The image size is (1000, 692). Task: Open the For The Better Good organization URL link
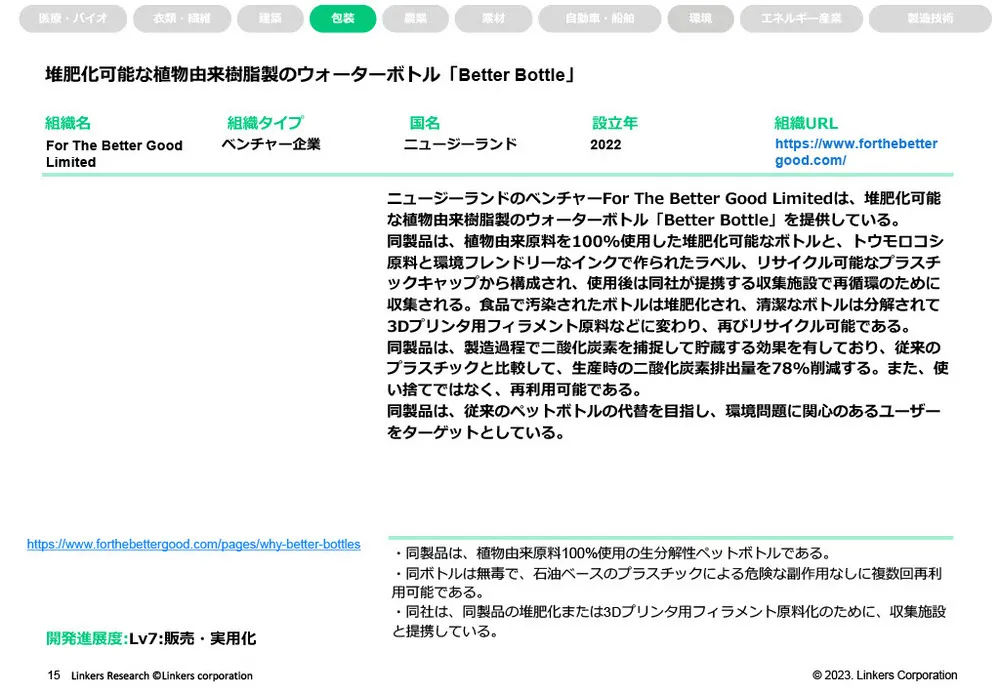856,151
